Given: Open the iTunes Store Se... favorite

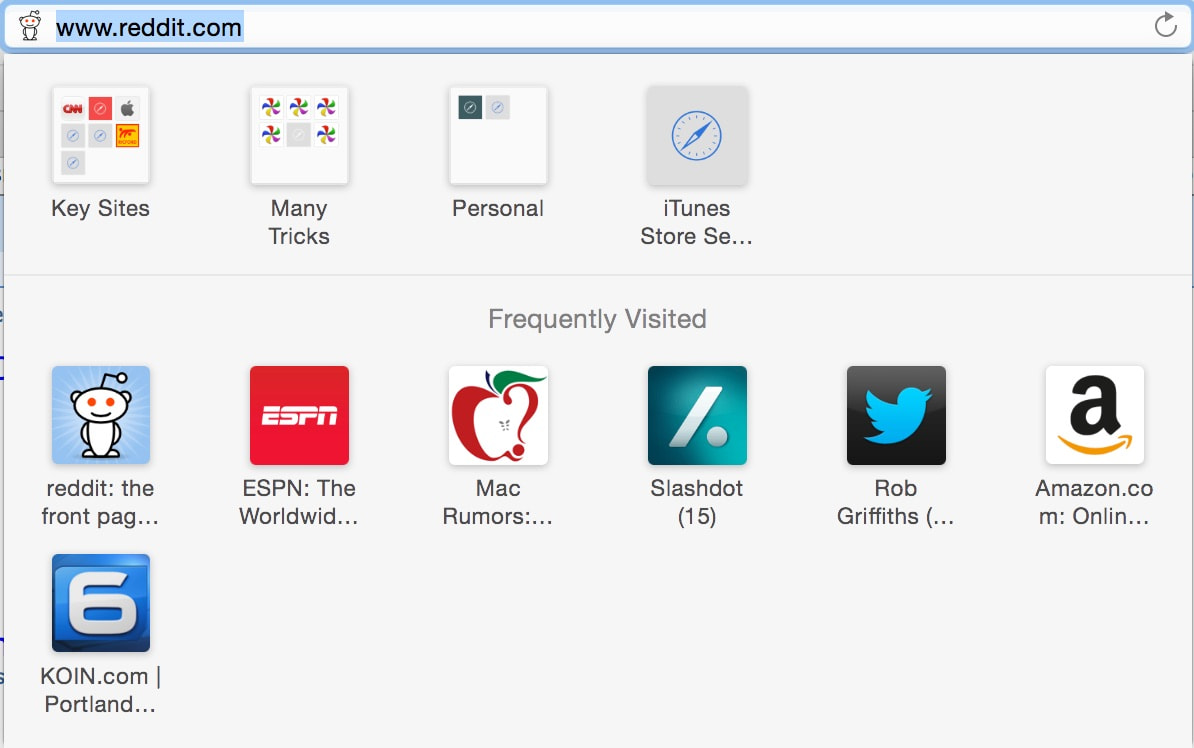Looking at the screenshot, I should [697, 136].
